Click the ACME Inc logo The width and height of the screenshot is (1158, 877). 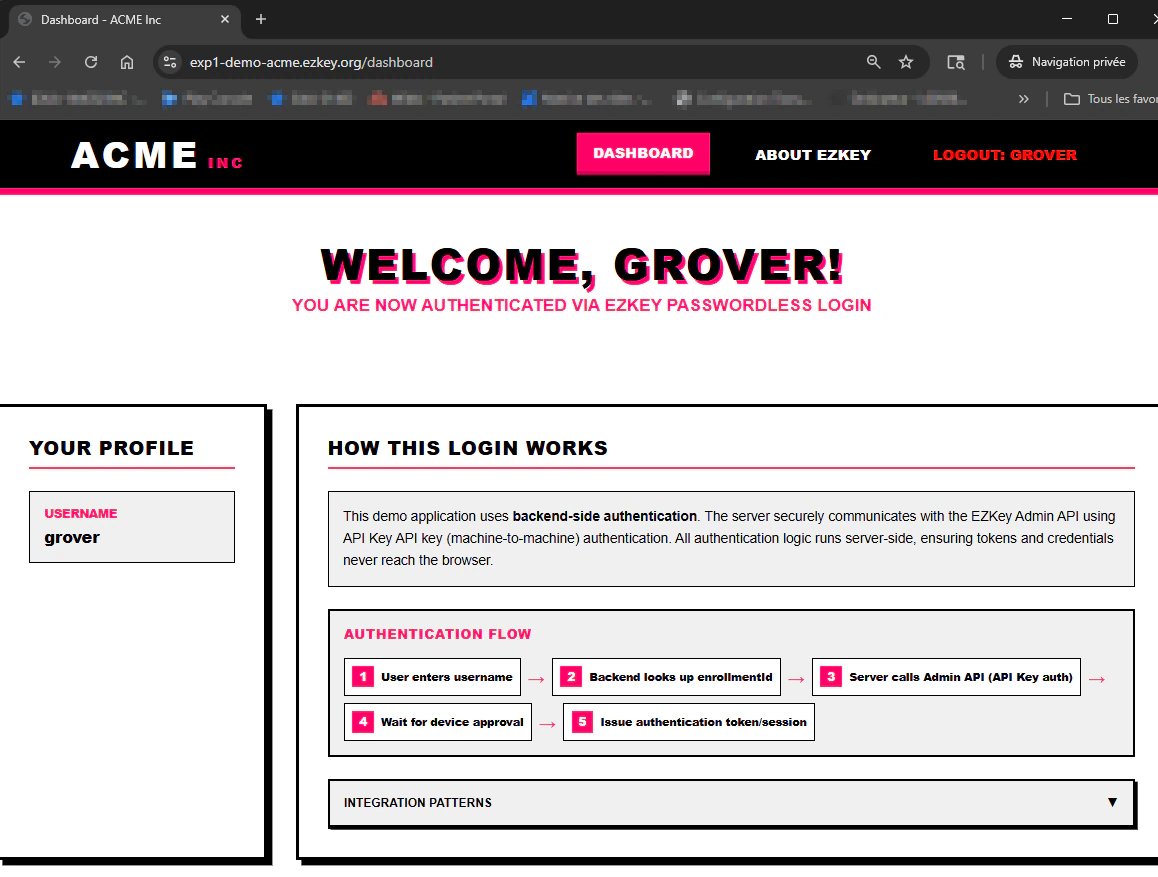[157, 156]
